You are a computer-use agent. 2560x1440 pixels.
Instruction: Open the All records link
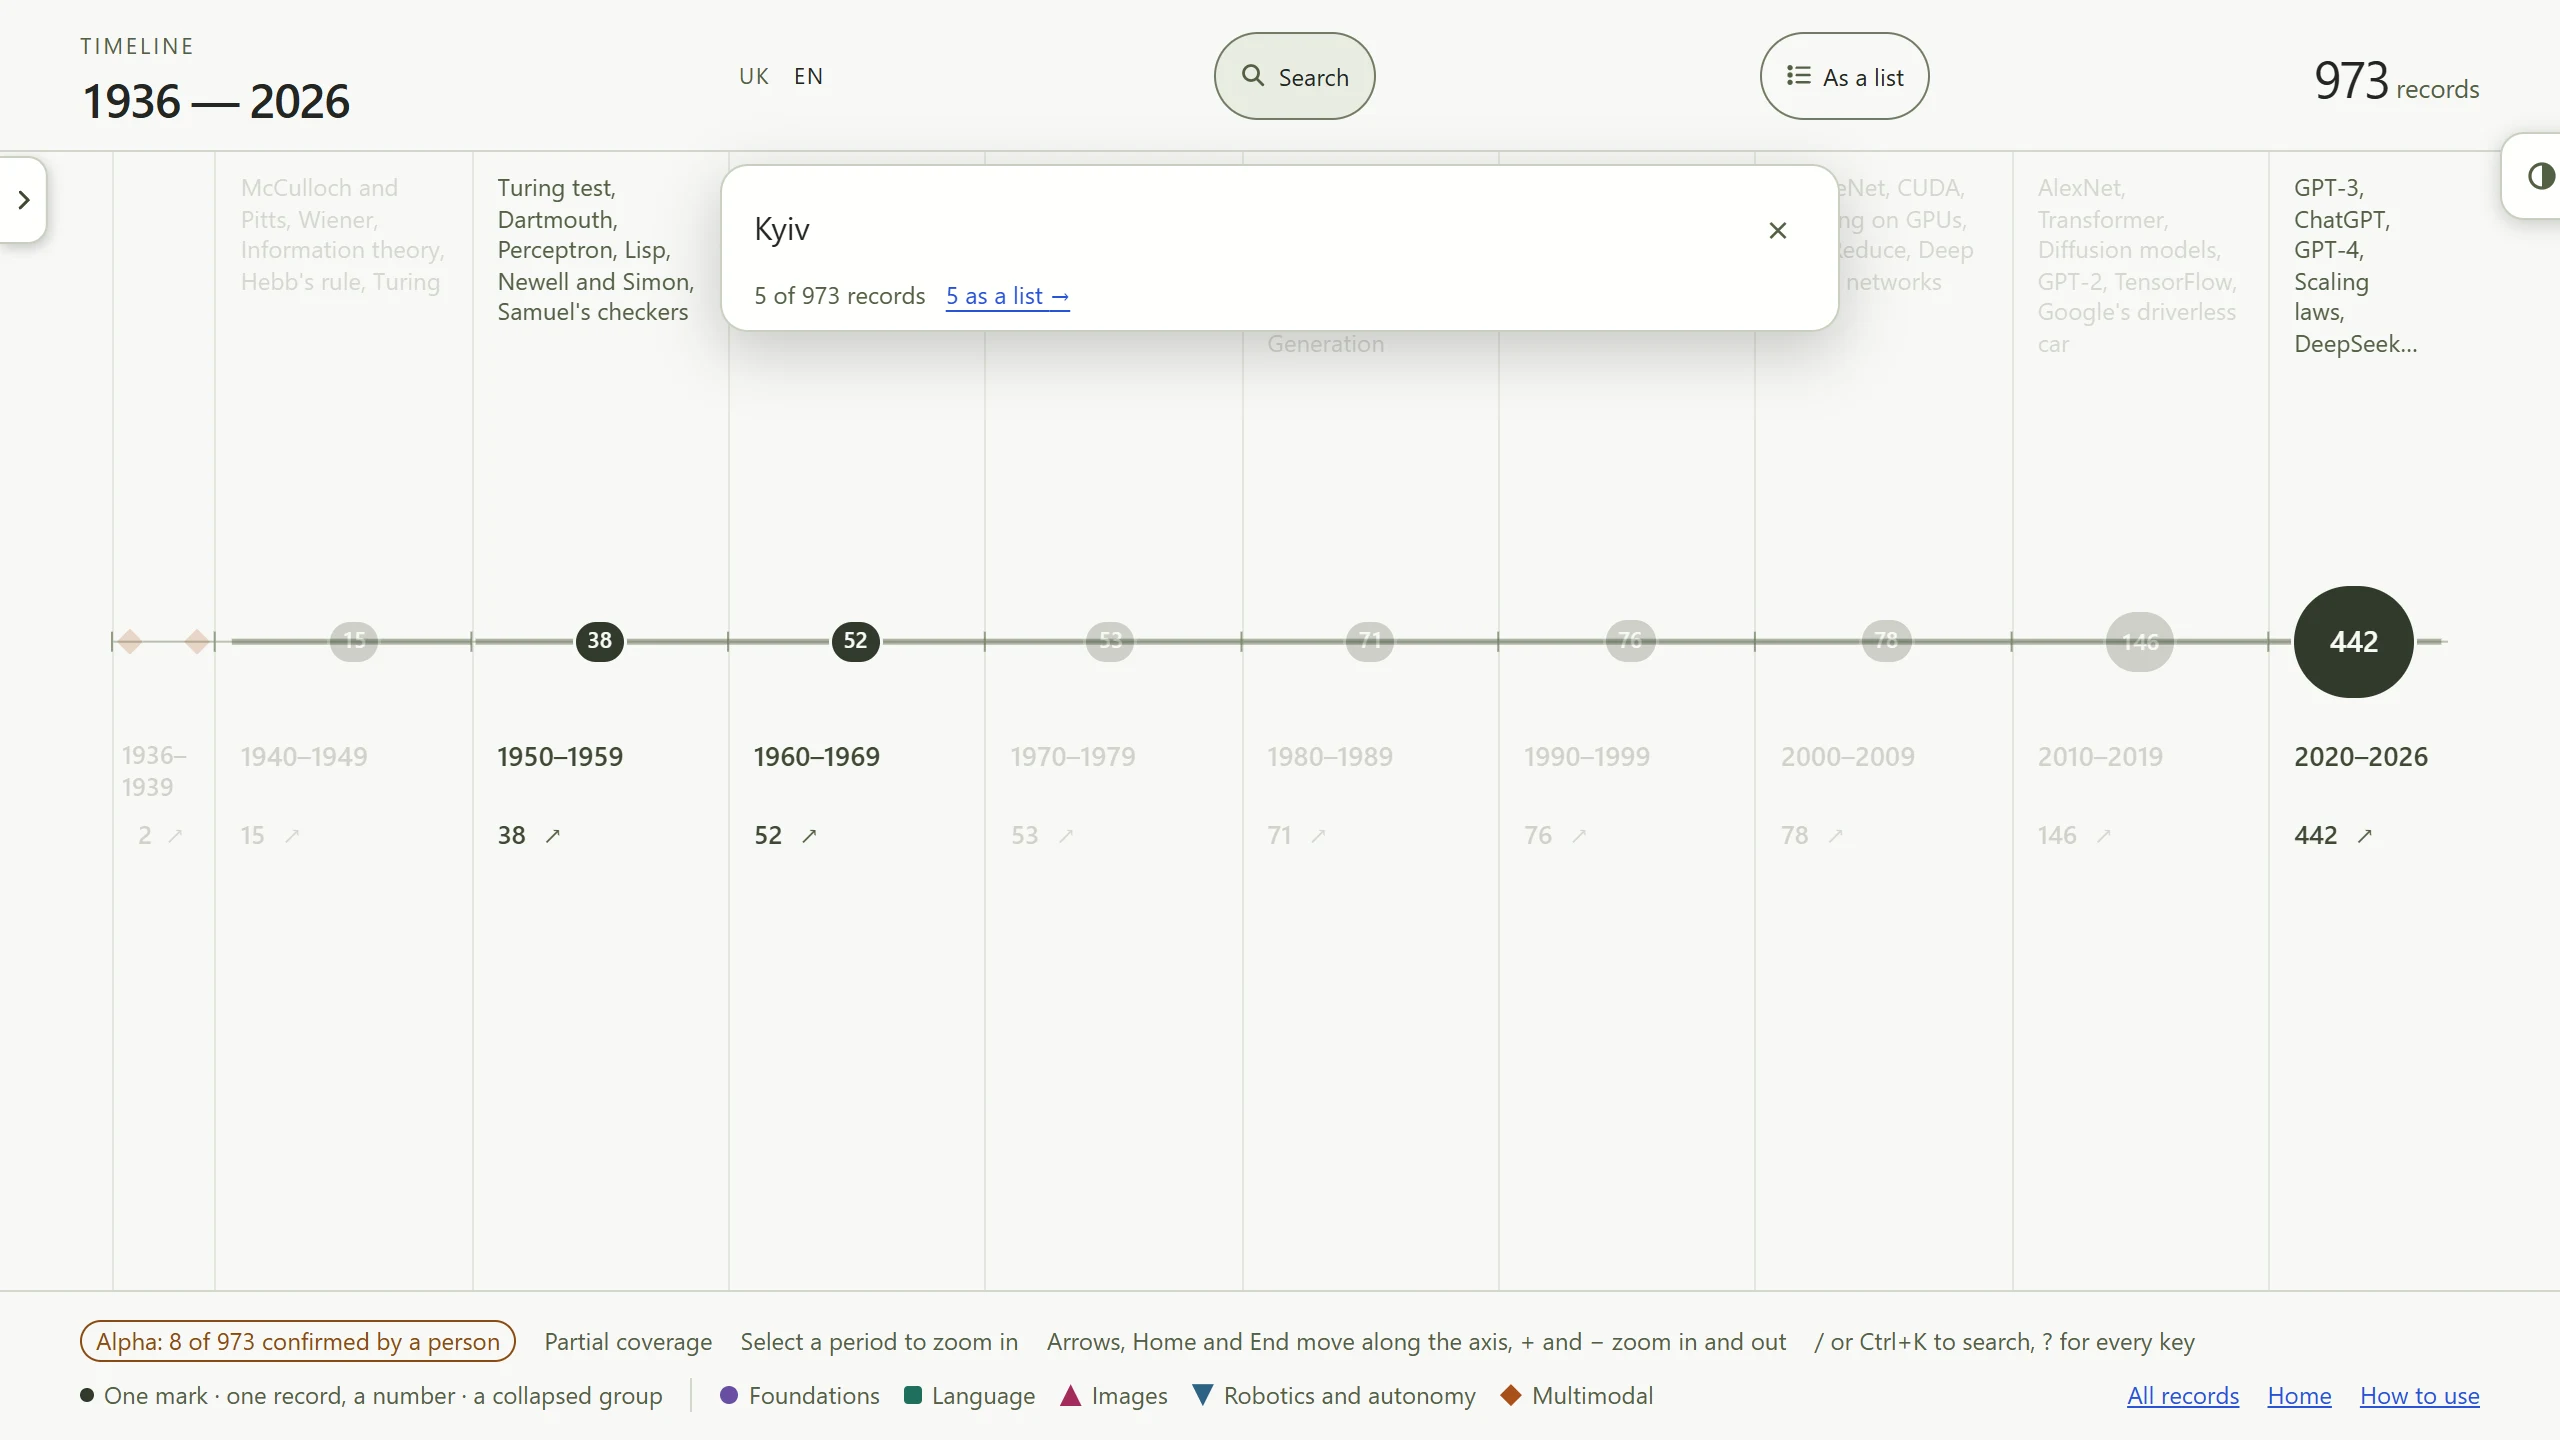pyautogui.click(x=2183, y=1396)
